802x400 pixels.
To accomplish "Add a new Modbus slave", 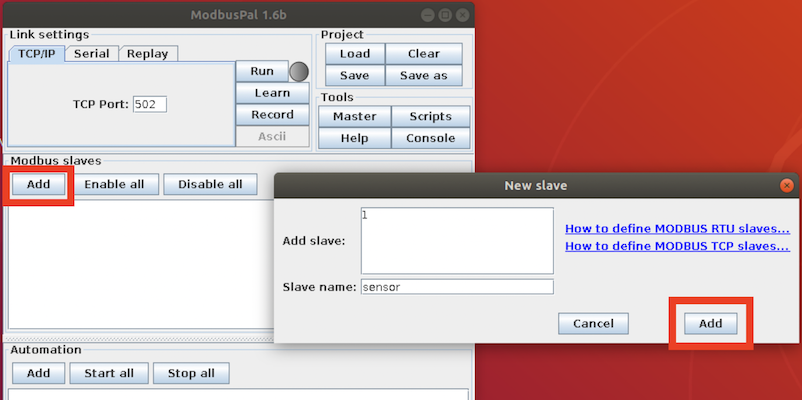I will pos(38,184).
